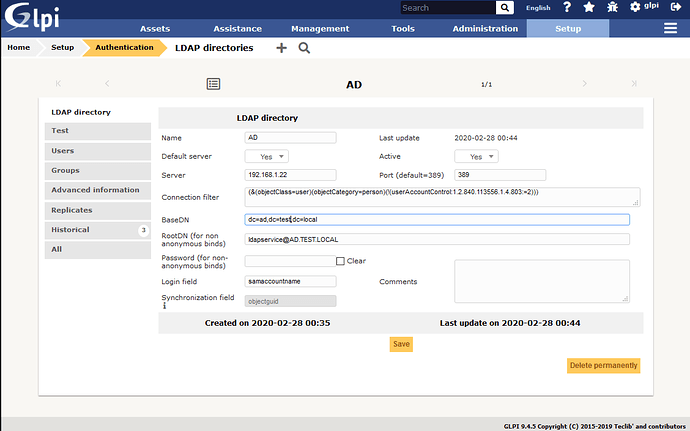Image resolution: width=690 pixels, height=431 pixels.
Task: Open the Tools menu
Action: point(403,29)
